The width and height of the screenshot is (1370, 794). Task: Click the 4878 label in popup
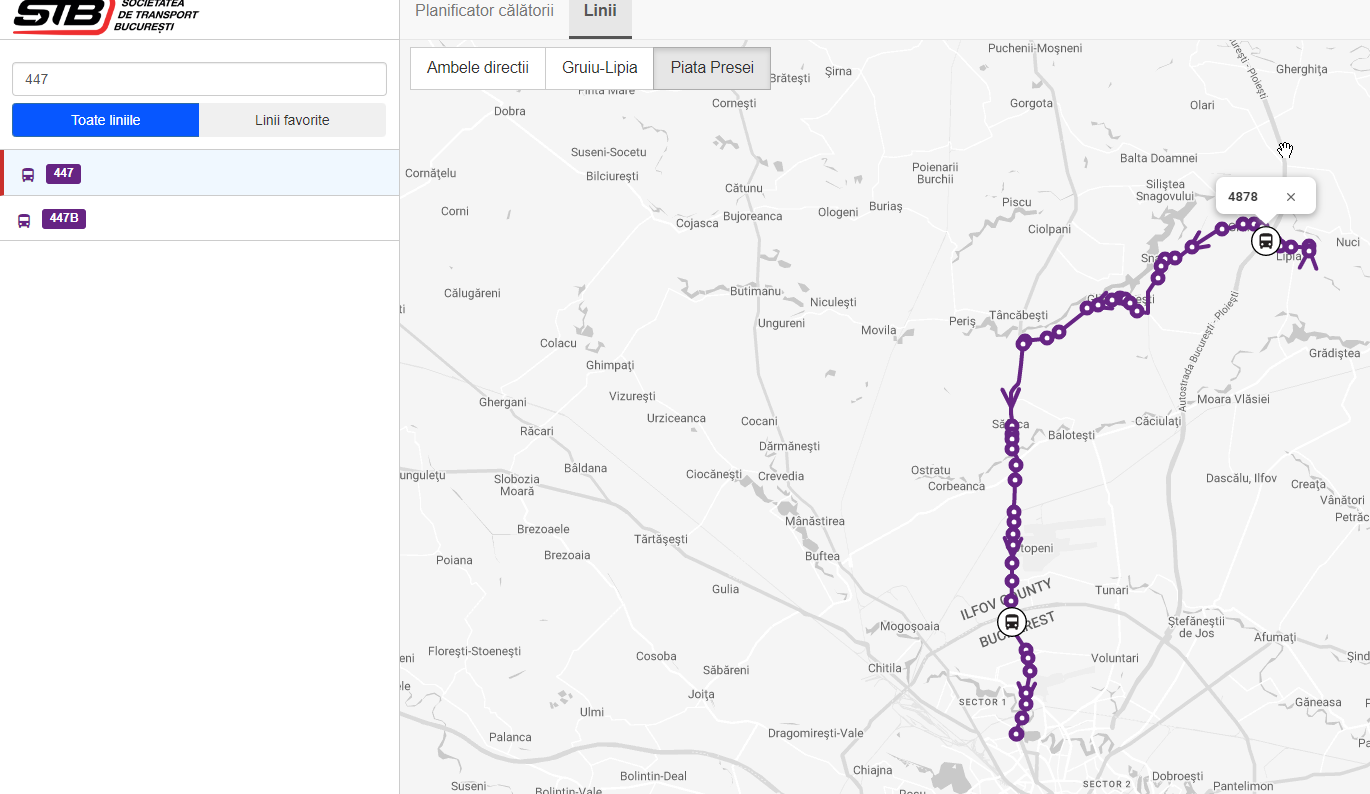point(1243,197)
